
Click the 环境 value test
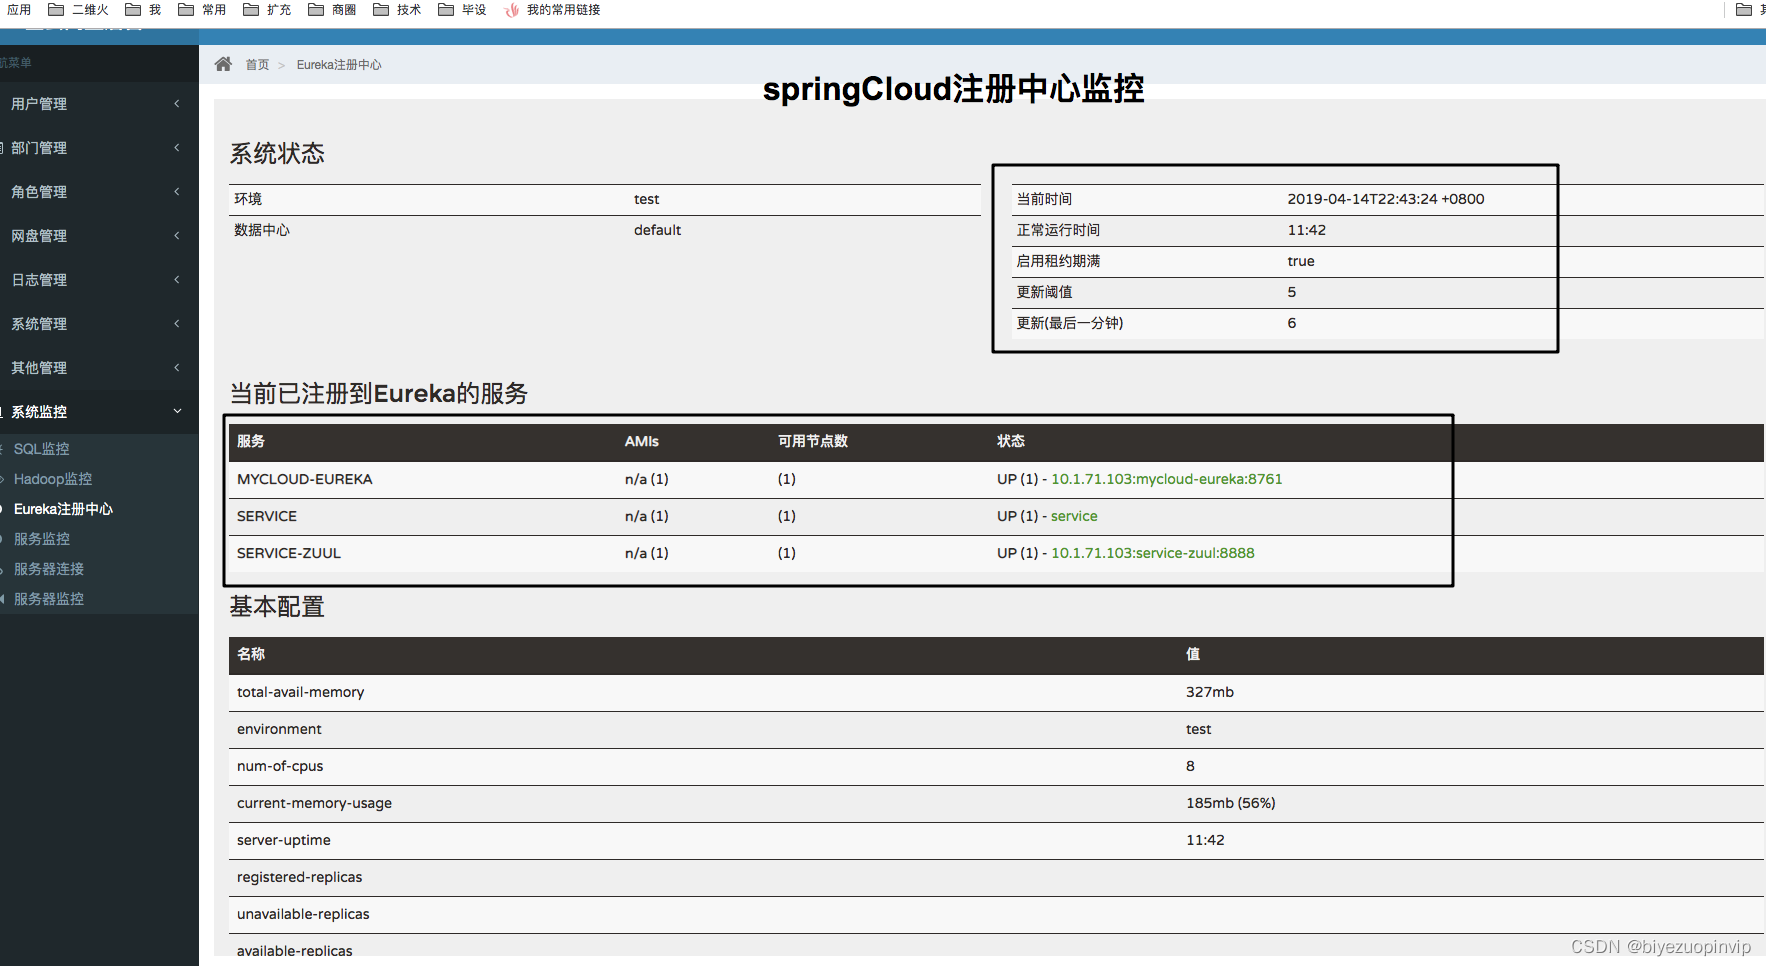coord(647,199)
